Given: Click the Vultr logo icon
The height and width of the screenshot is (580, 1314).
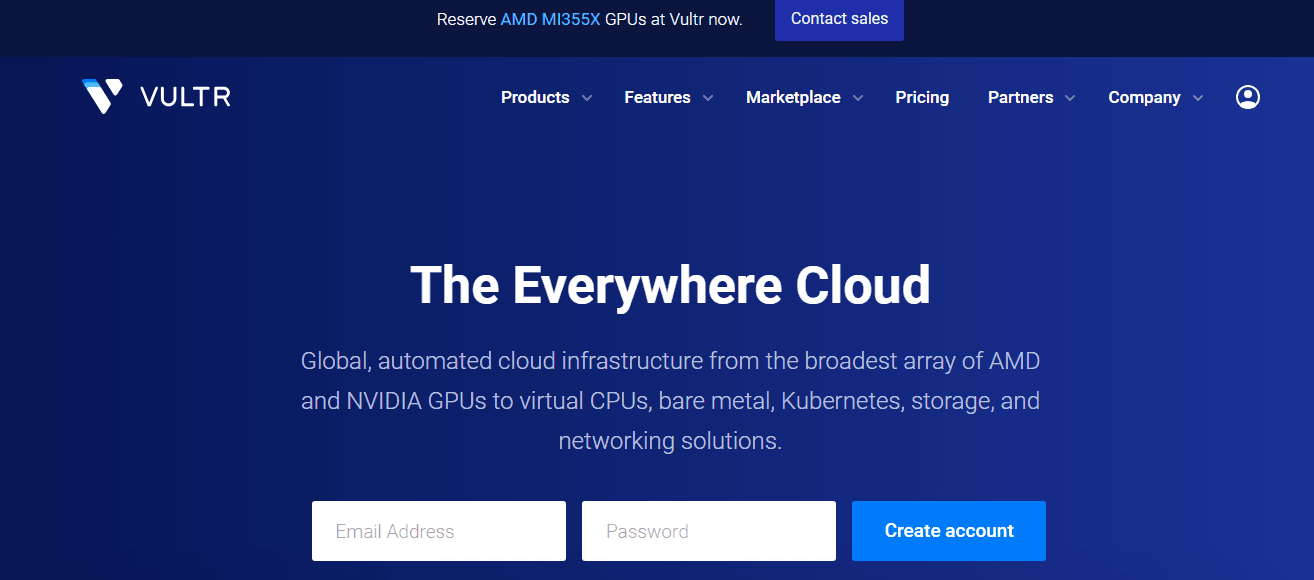Looking at the screenshot, I should pyautogui.click(x=102, y=96).
